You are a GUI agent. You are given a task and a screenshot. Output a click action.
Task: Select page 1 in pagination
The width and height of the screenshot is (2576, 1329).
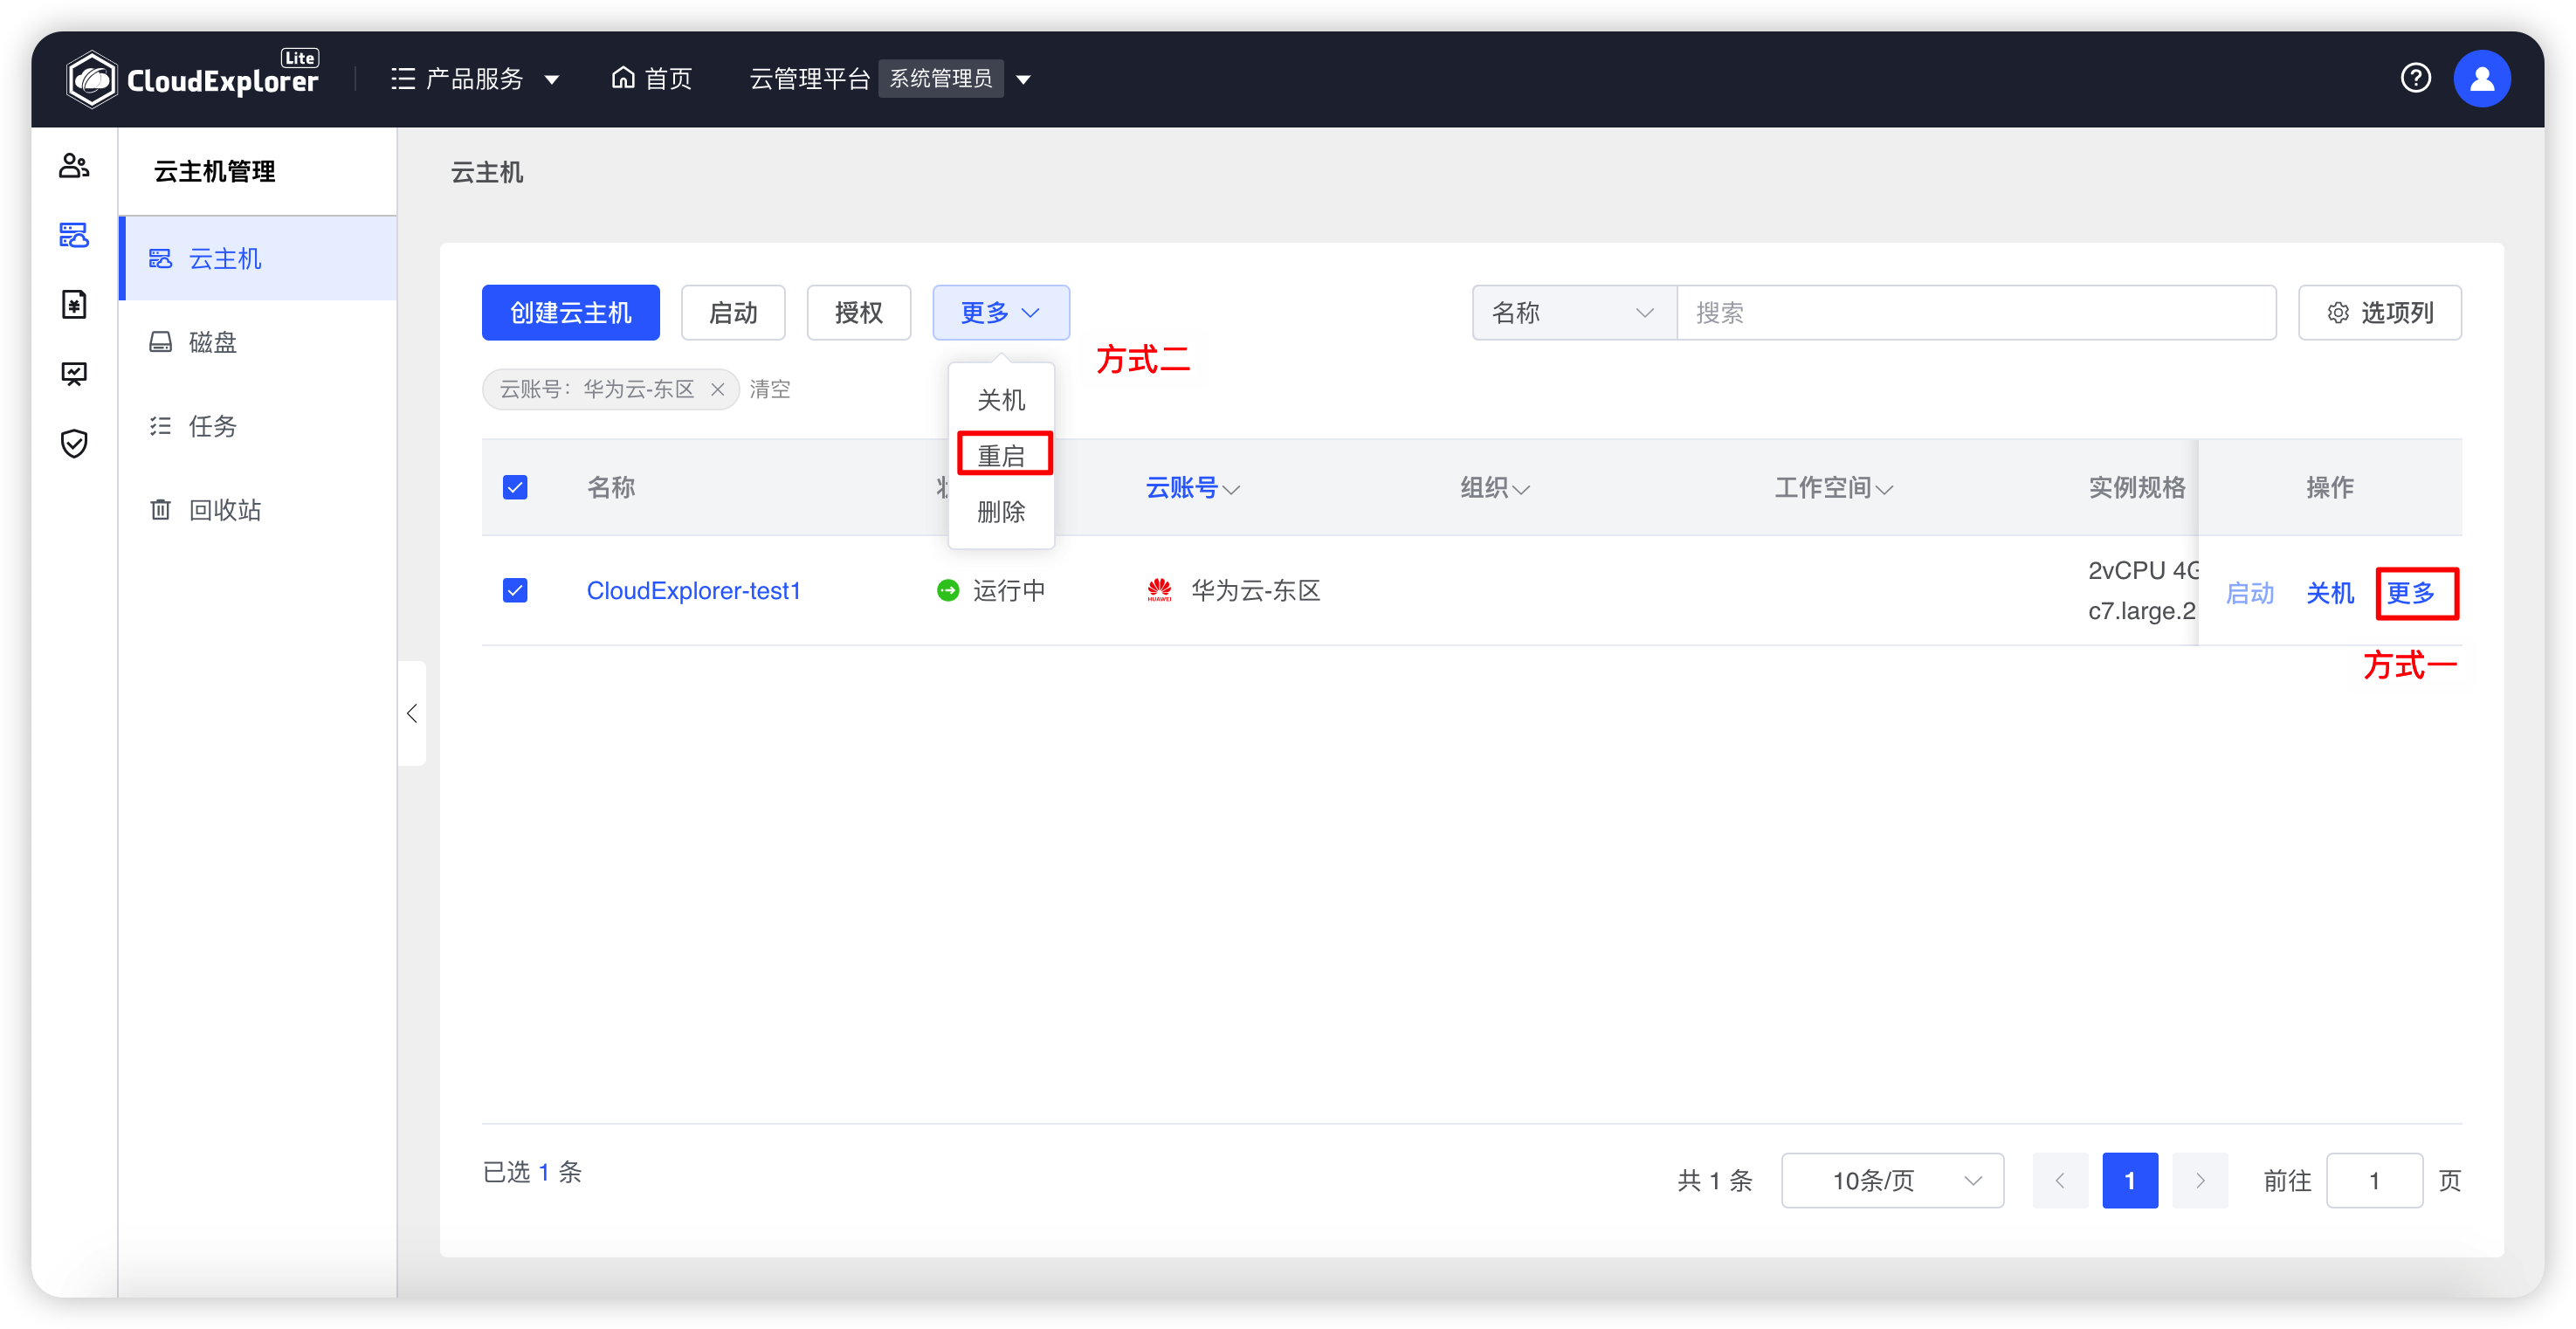[2129, 1180]
